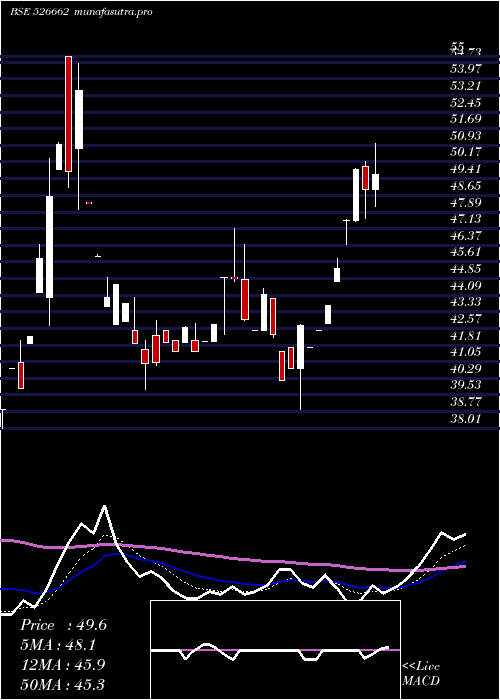500x700 pixels.
Task: Click the 51.69 price axis label
Action: pyautogui.click(x=466, y=119)
